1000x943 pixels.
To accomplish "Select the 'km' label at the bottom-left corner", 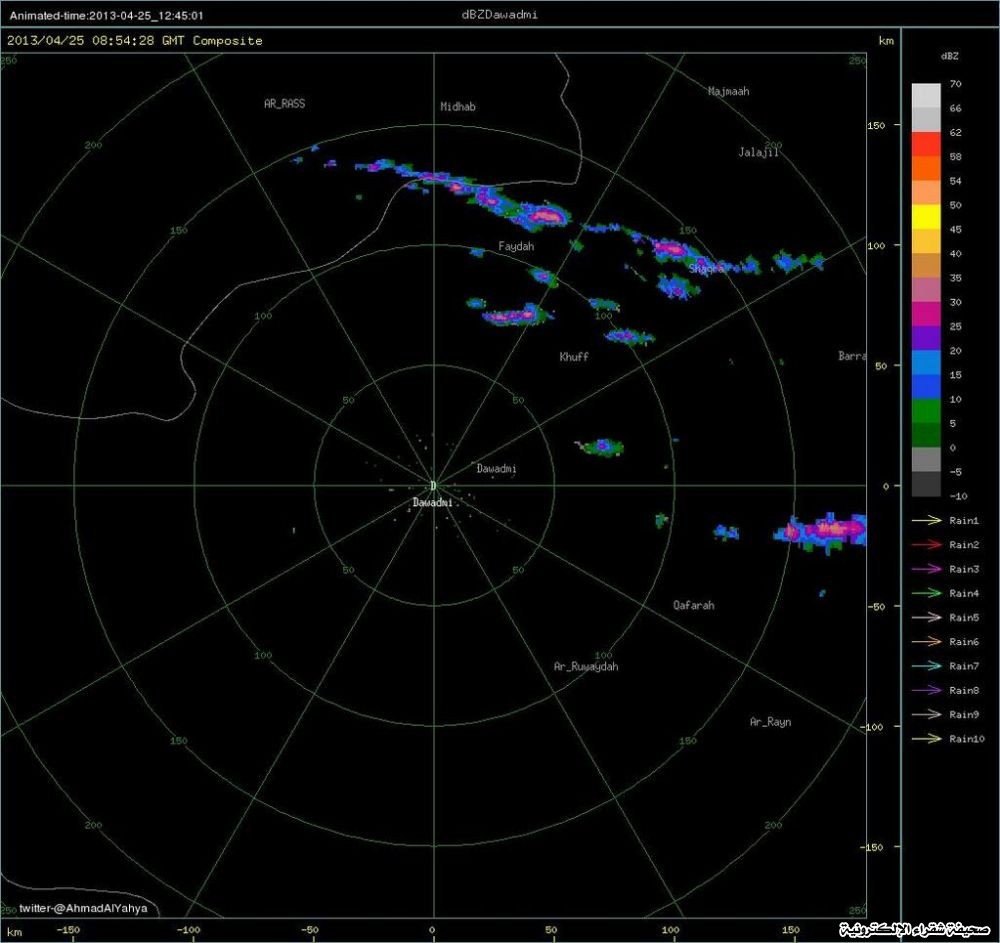I will 14,932.
